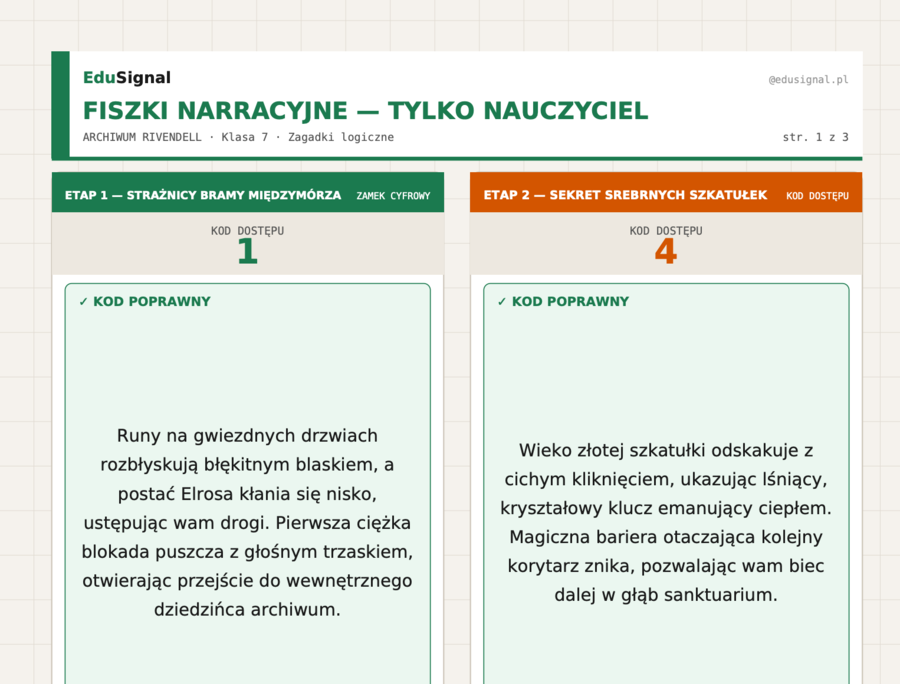Click the KOD POPRAWNY label in the Etap 1 card
This screenshot has width=900, height=684.
[x=145, y=301]
